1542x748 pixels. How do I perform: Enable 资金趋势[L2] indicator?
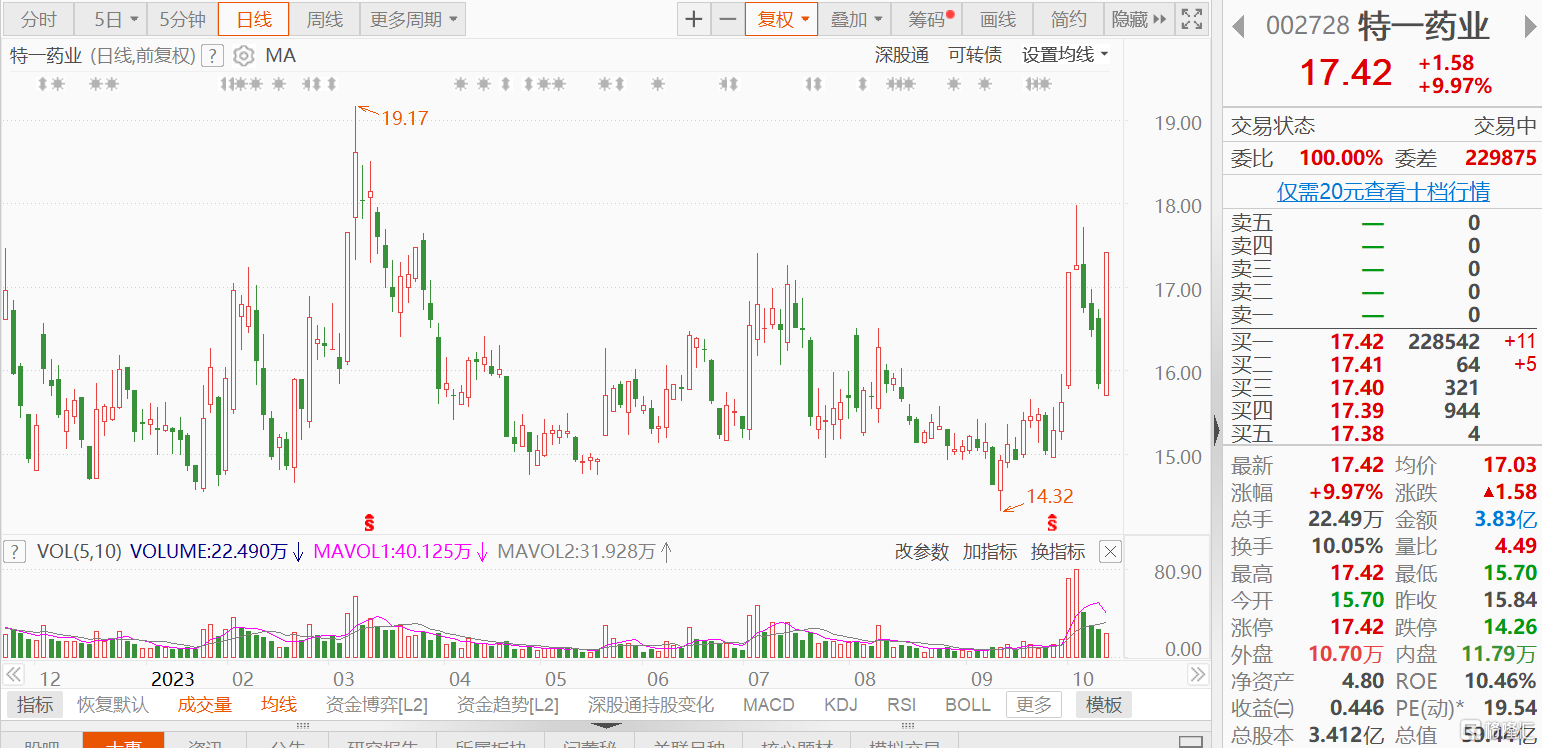coord(508,705)
